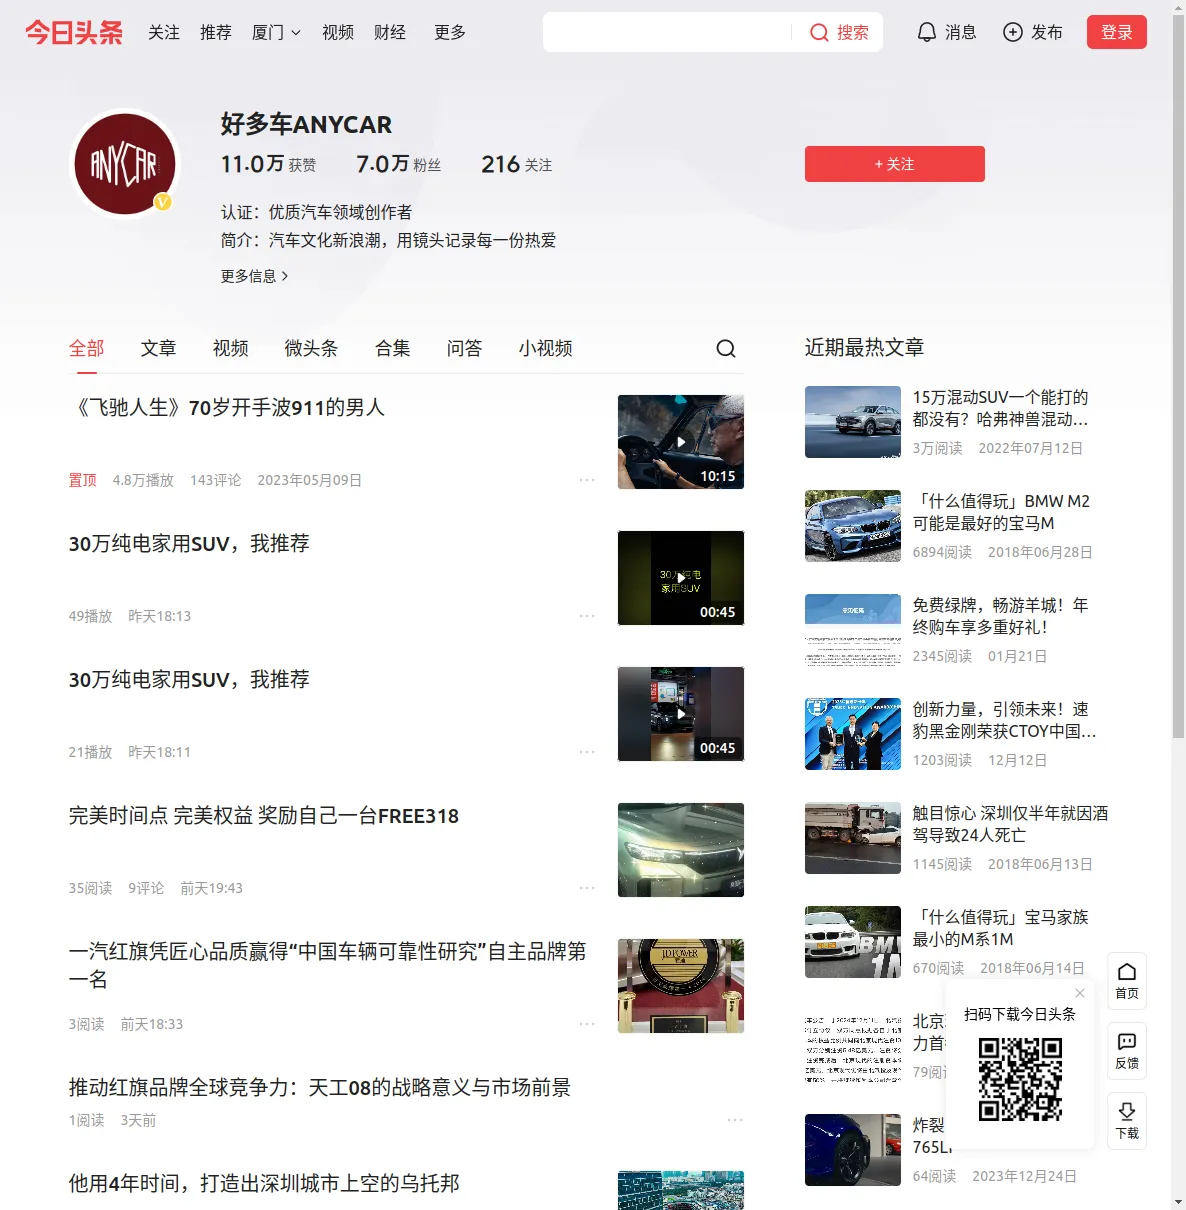This screenshot has width=1186, height=1210.
Task: Click the red 登录 button
Action: pyautogui.click(x=1117, y=32)
